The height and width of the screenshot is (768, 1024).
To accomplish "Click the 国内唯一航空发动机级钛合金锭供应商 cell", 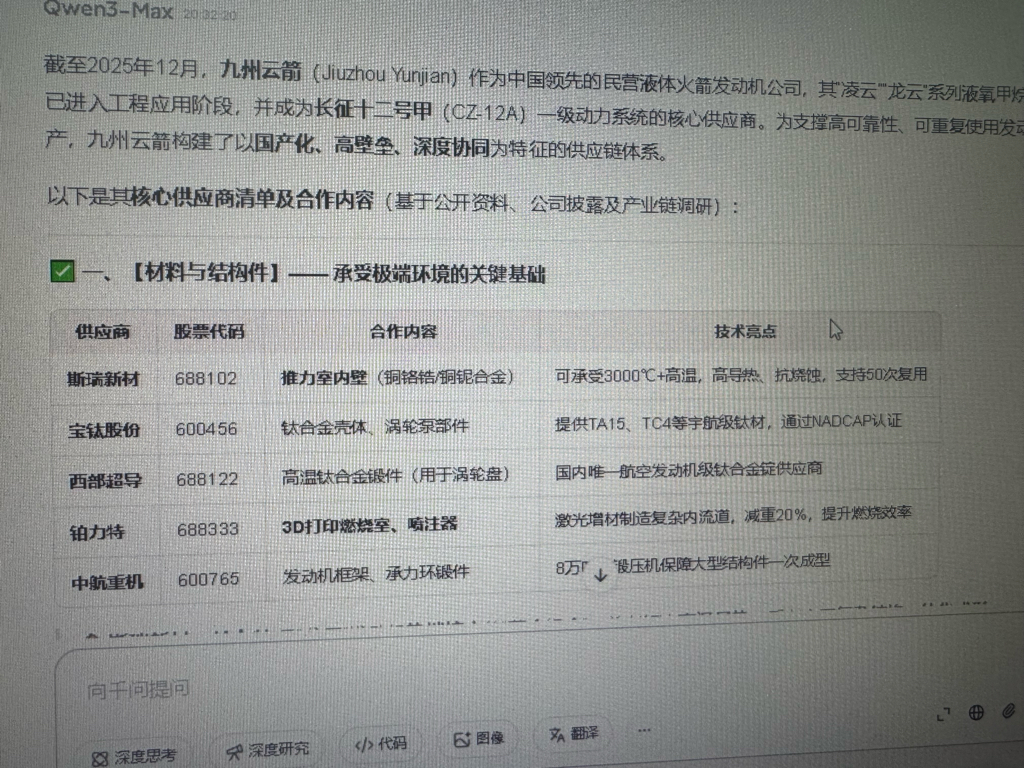I will pos(688,470).
